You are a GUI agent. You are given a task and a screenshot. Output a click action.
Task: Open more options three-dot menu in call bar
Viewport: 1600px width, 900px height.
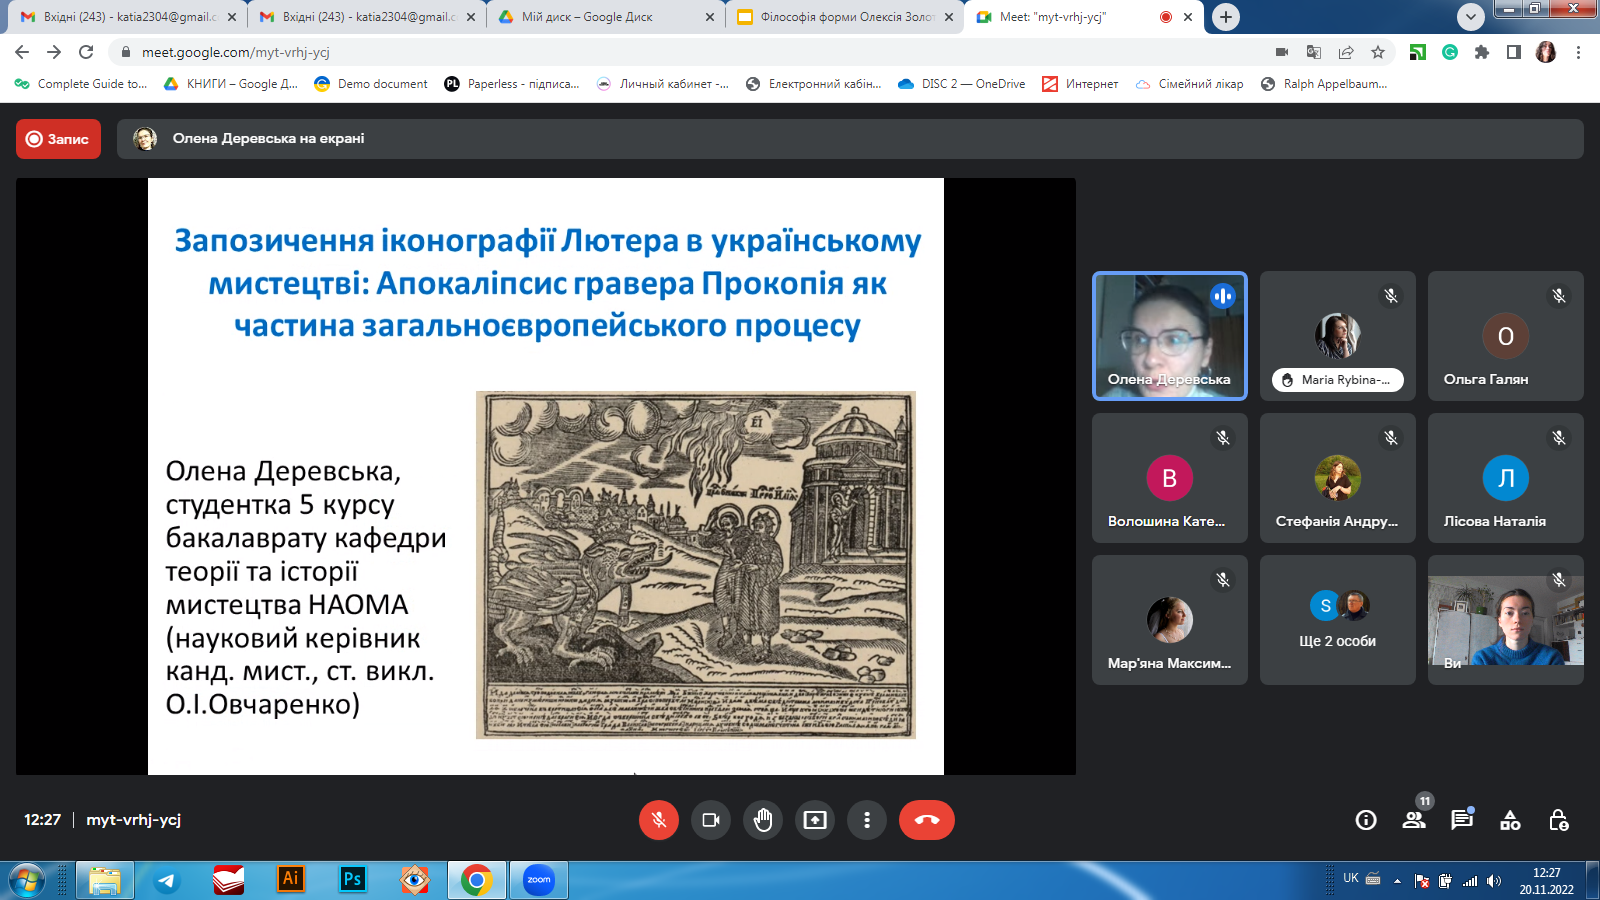coord(867,820)
